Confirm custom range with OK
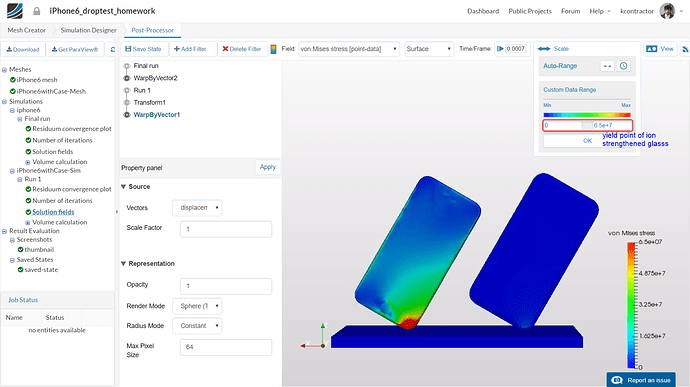The image size is (690, 387). tap(587, 141)
